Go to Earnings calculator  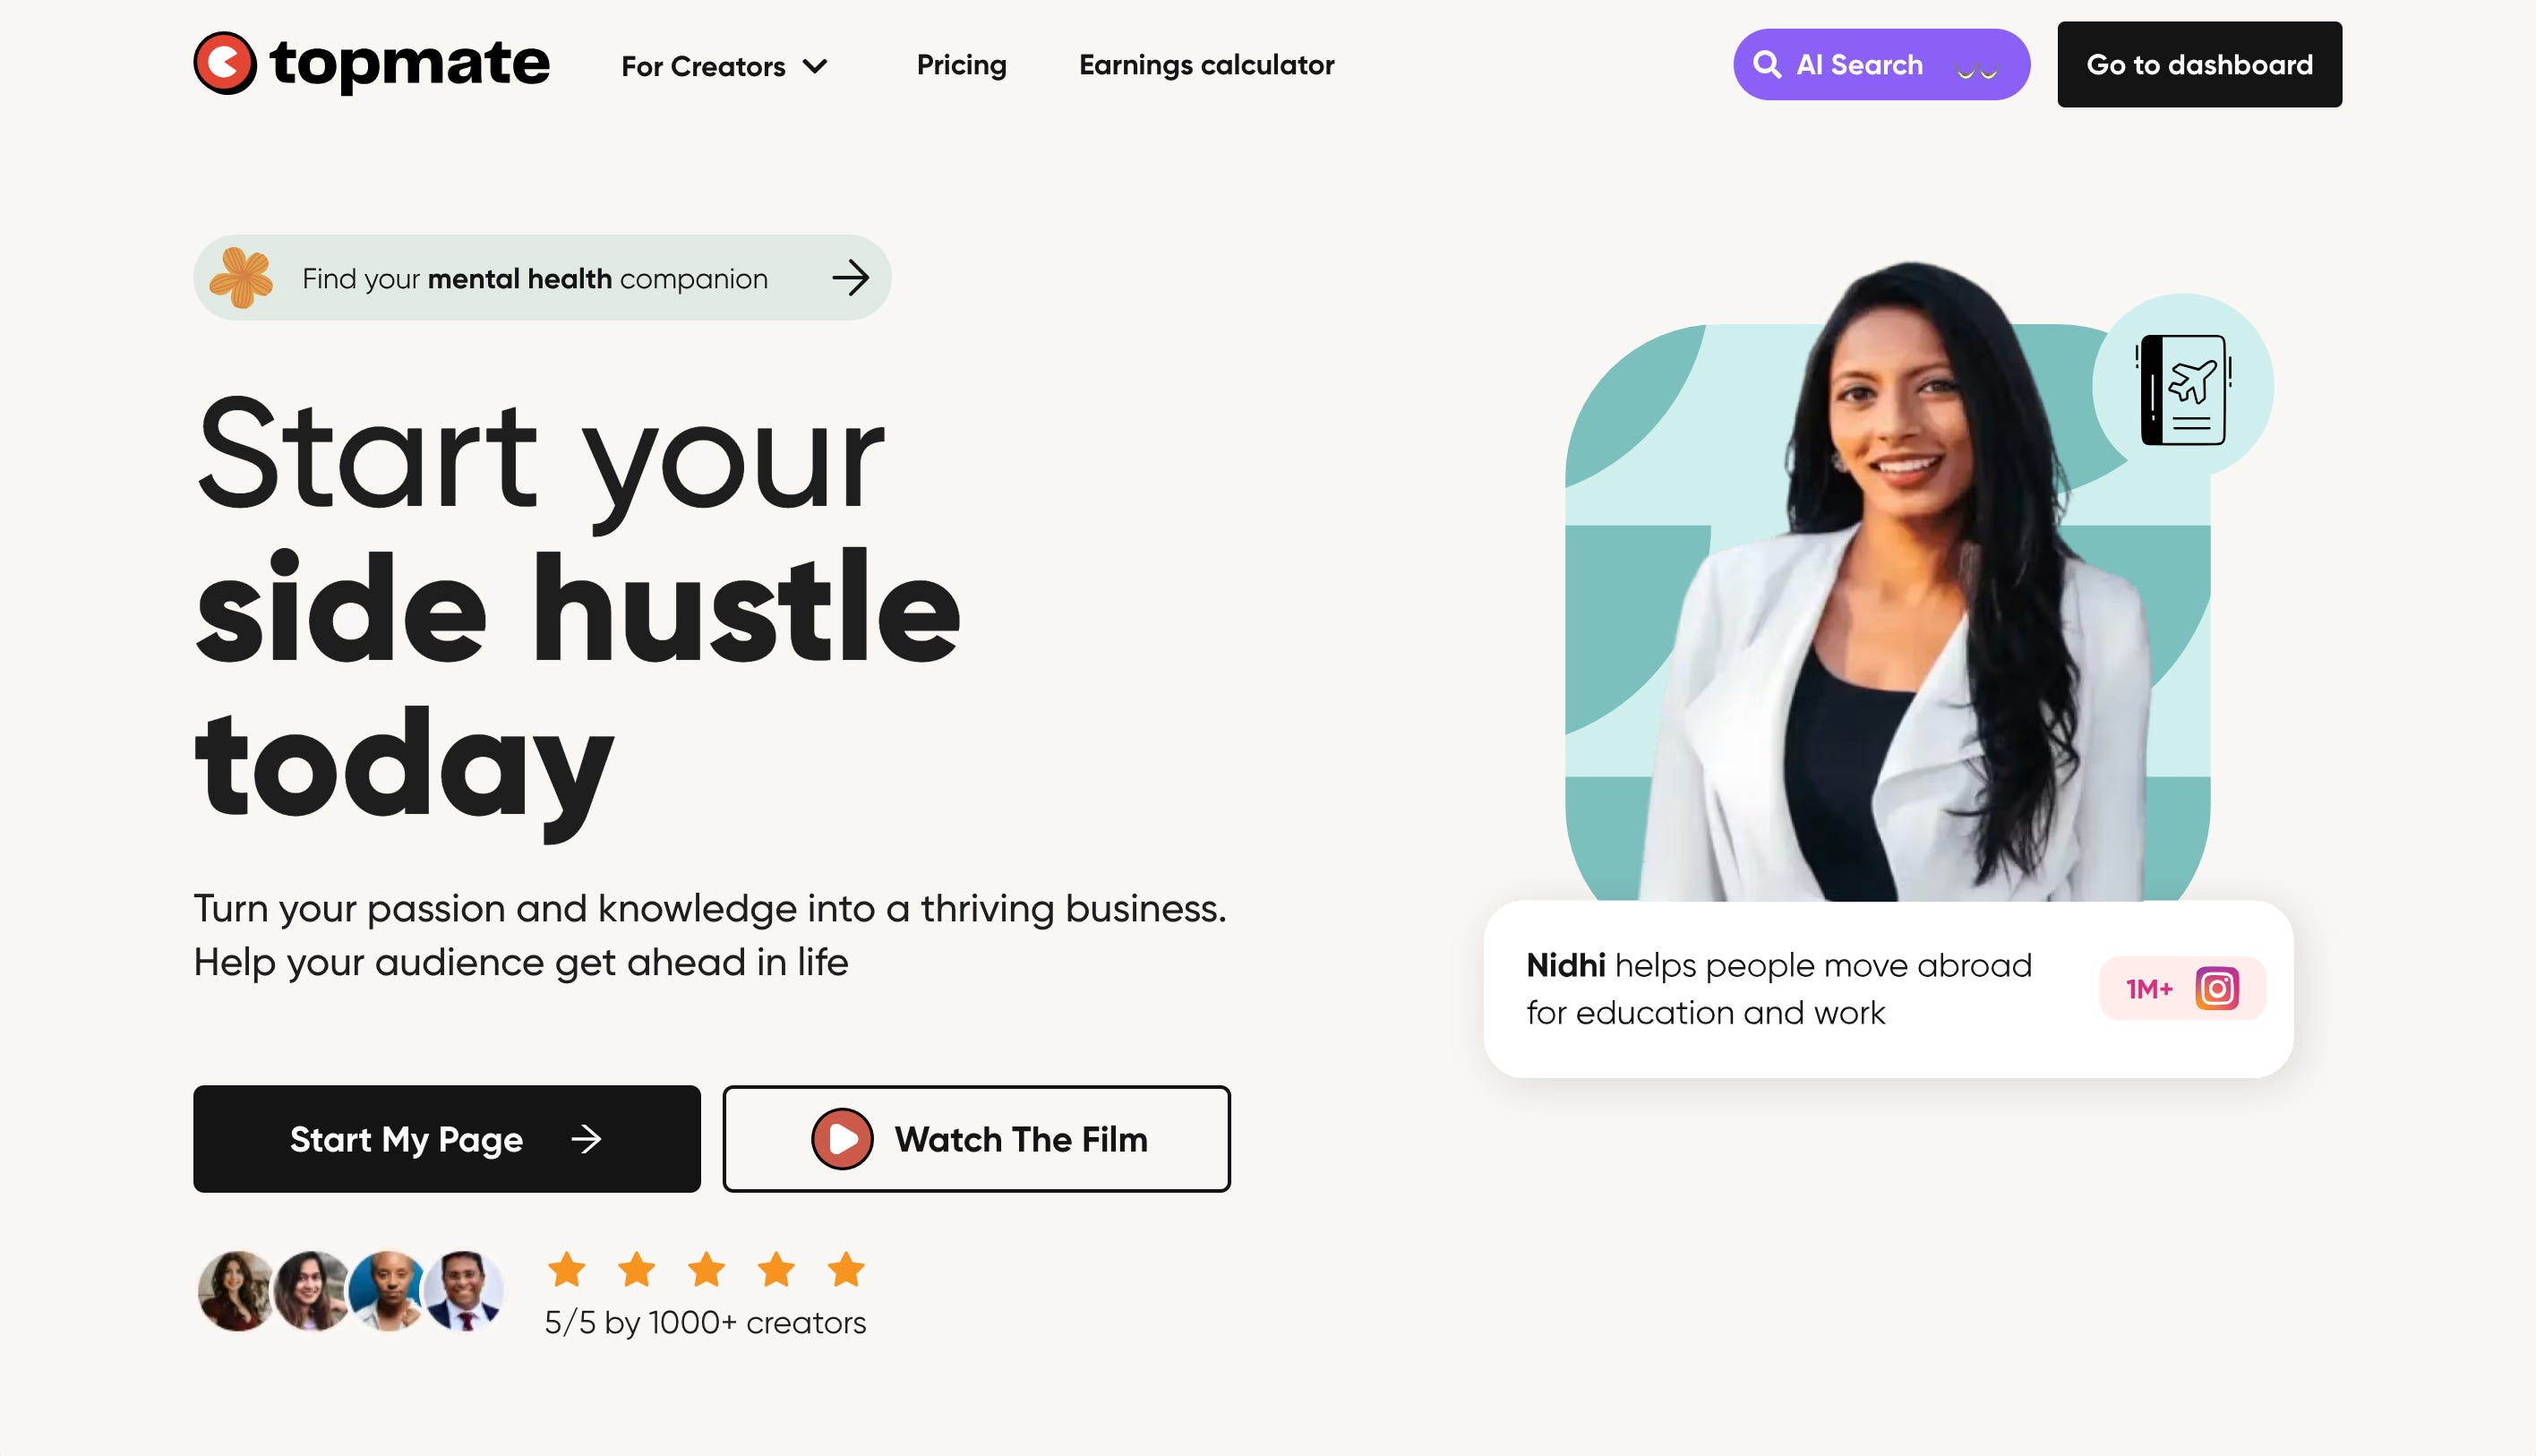click(1207, 65)
